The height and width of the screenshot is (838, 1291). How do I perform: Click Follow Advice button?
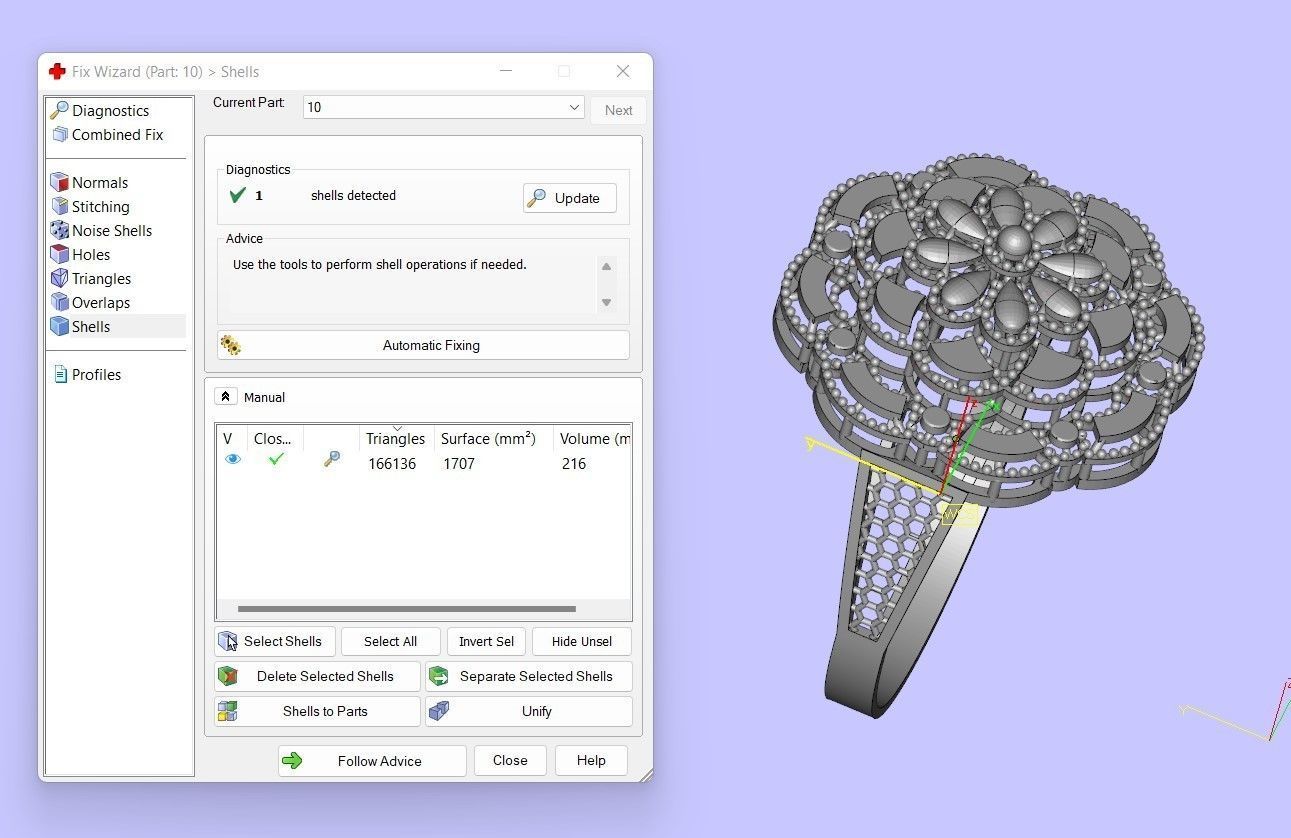(372, 761)
